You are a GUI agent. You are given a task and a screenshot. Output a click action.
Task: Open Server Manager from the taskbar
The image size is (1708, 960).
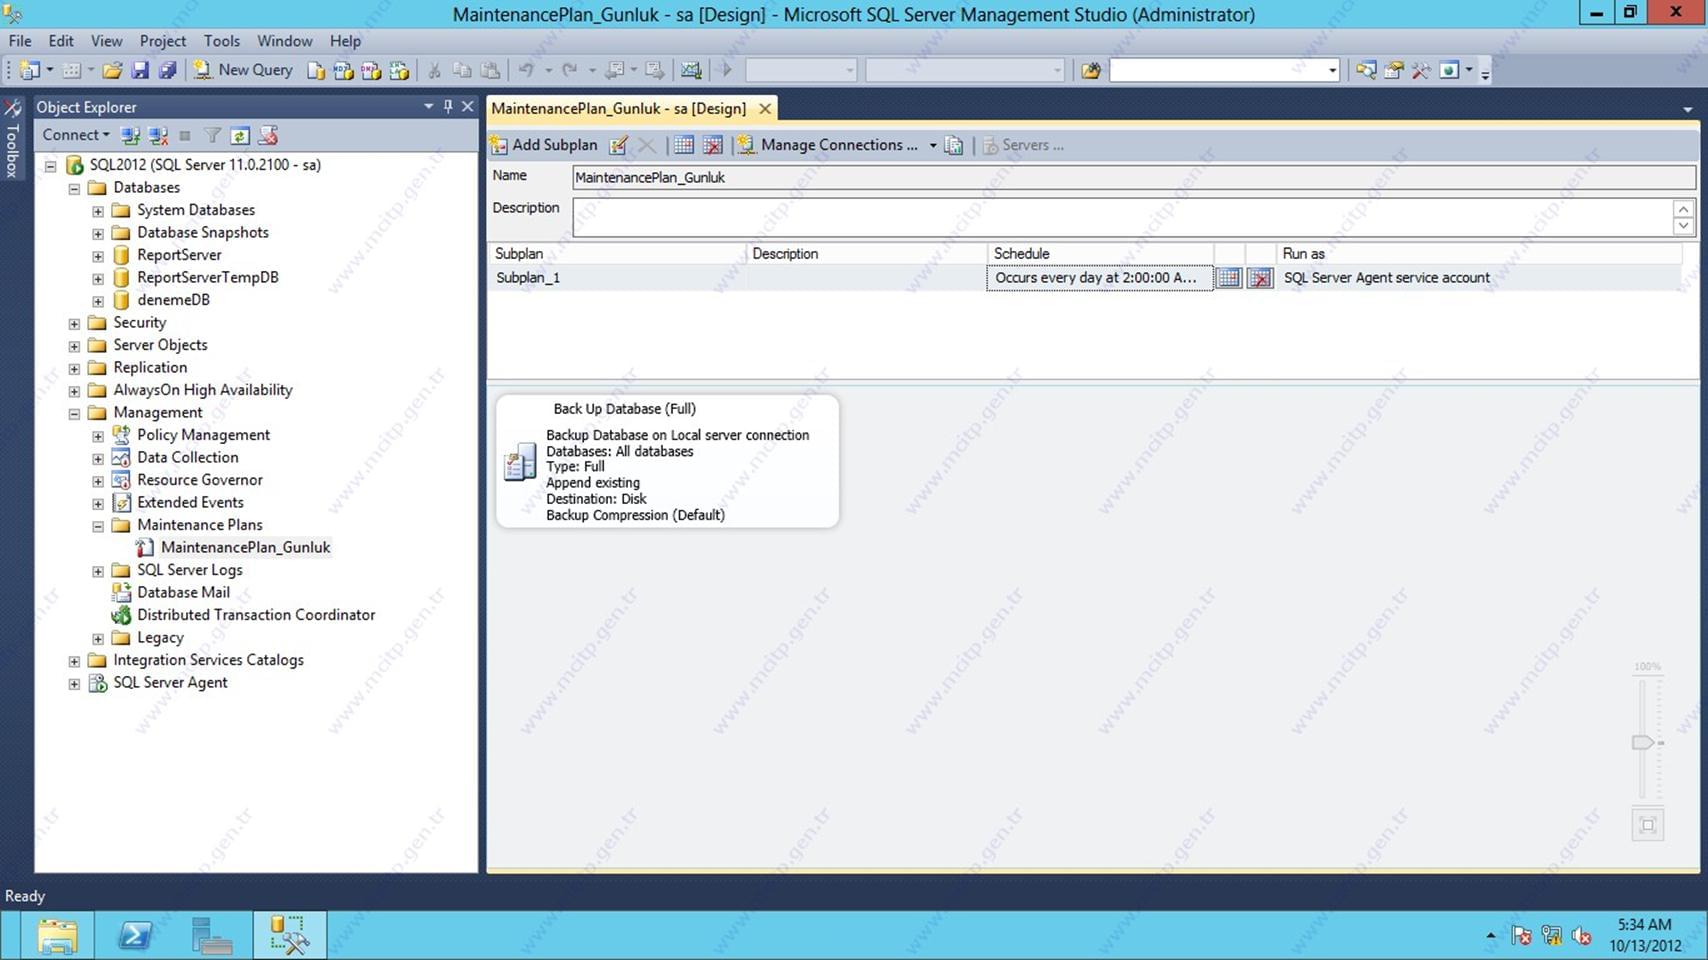pos(212,935)
